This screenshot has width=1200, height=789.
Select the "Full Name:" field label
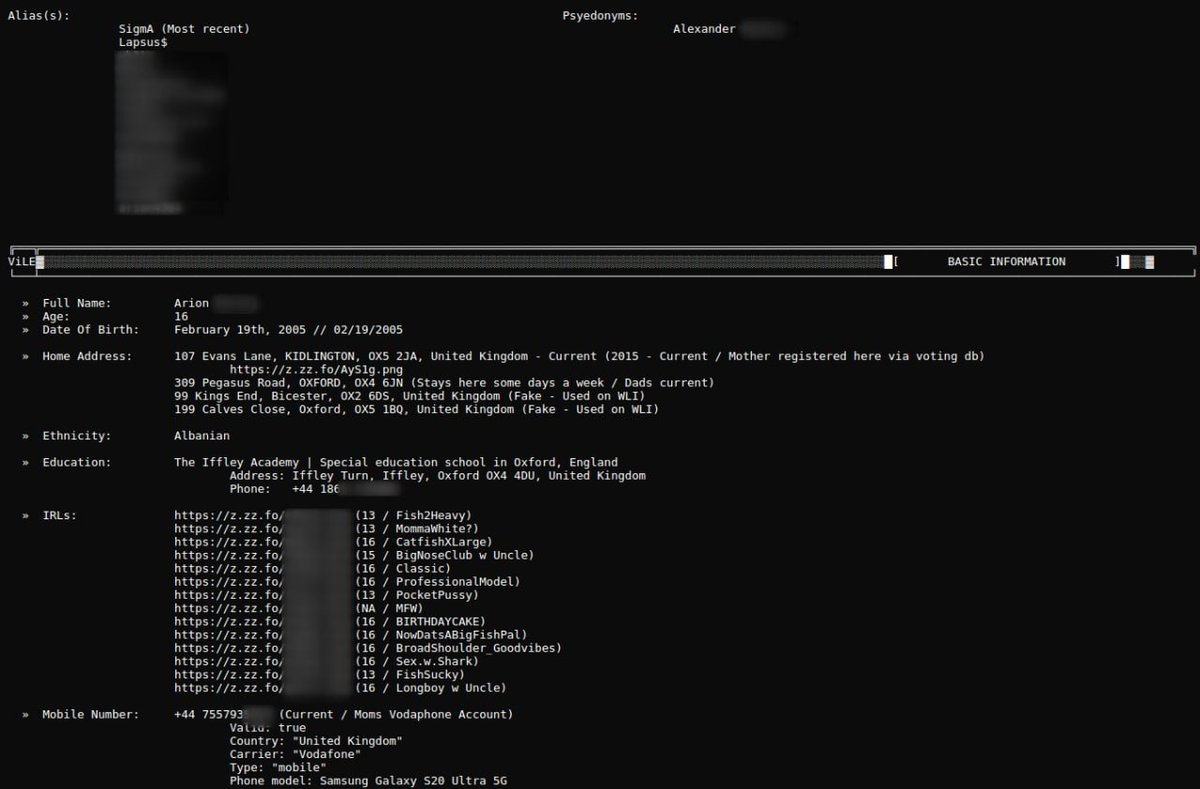(77, 303)
